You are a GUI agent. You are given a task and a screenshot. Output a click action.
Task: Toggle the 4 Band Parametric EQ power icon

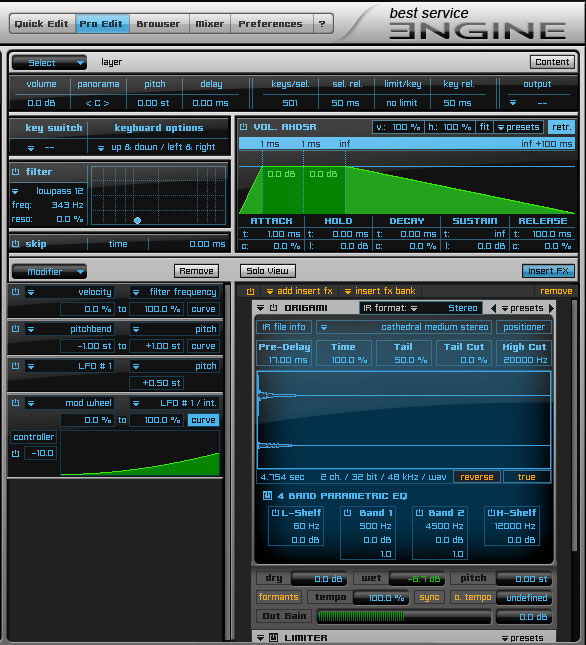point(267,496)
